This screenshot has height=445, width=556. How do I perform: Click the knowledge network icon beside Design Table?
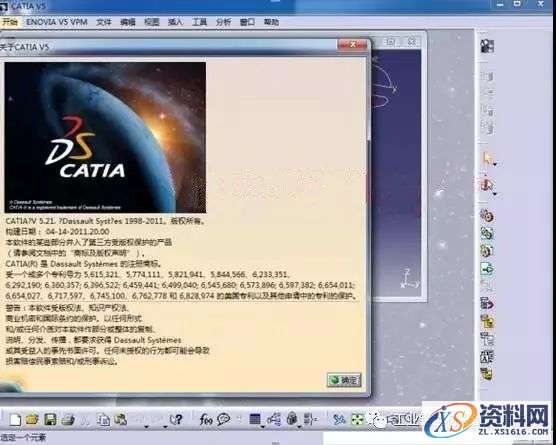pos(274,419)
